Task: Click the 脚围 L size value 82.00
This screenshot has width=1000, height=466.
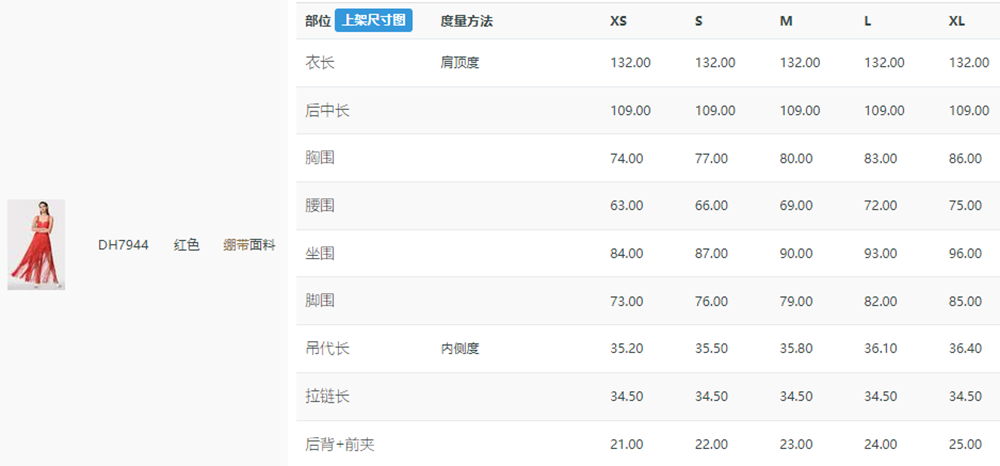Action: pos(881,301)
